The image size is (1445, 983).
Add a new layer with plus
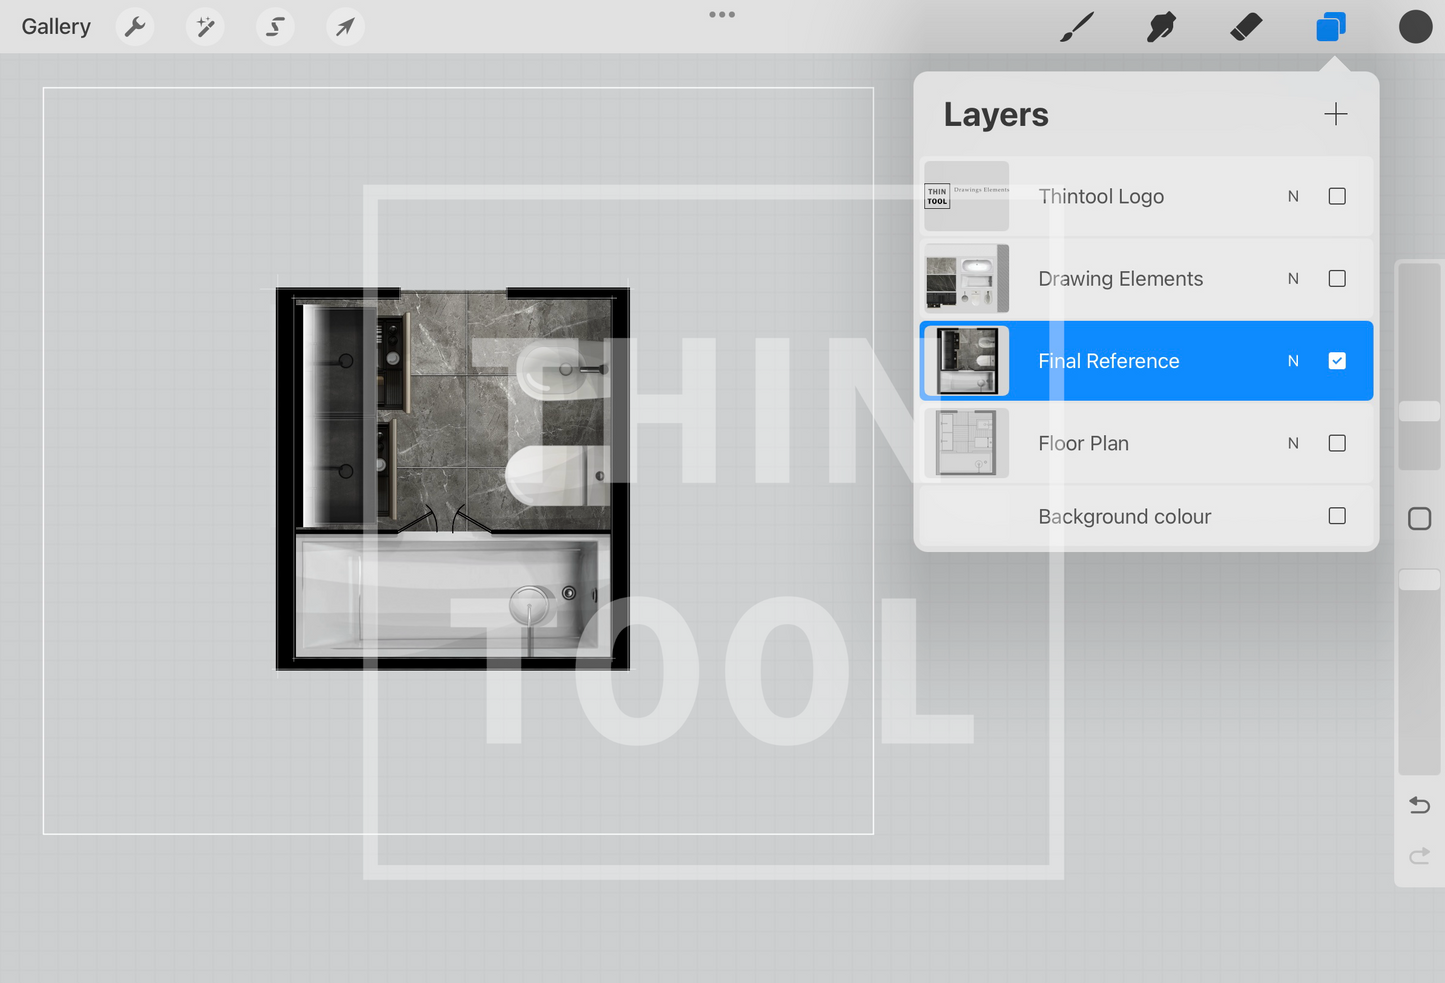(1336, 114)
